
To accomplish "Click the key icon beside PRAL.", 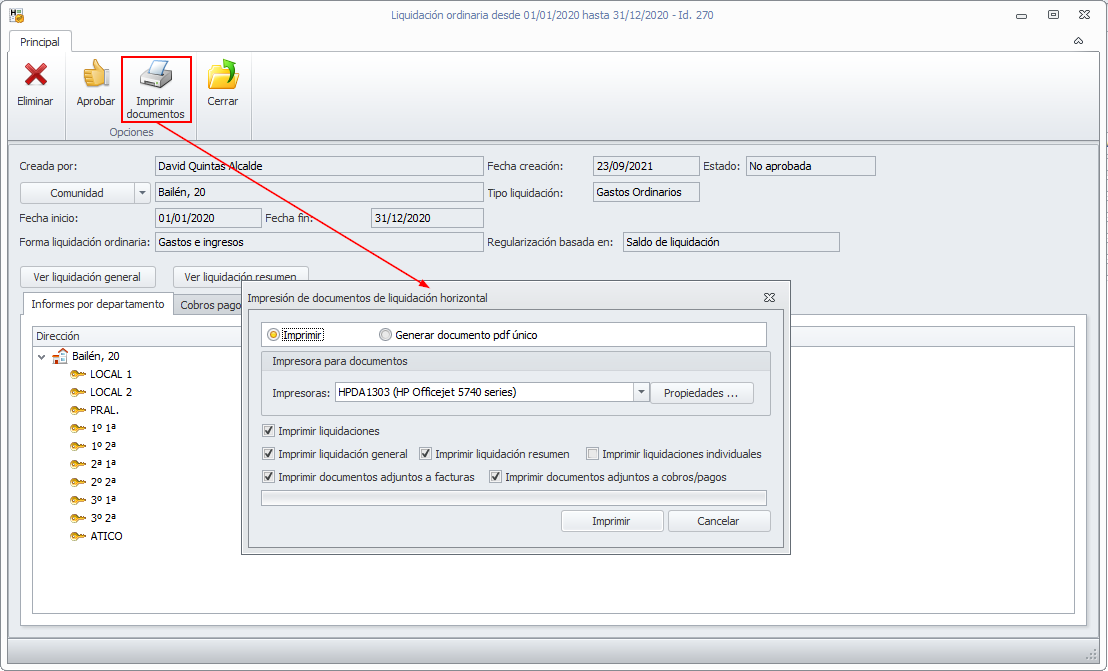I will (x=78, y=410).
